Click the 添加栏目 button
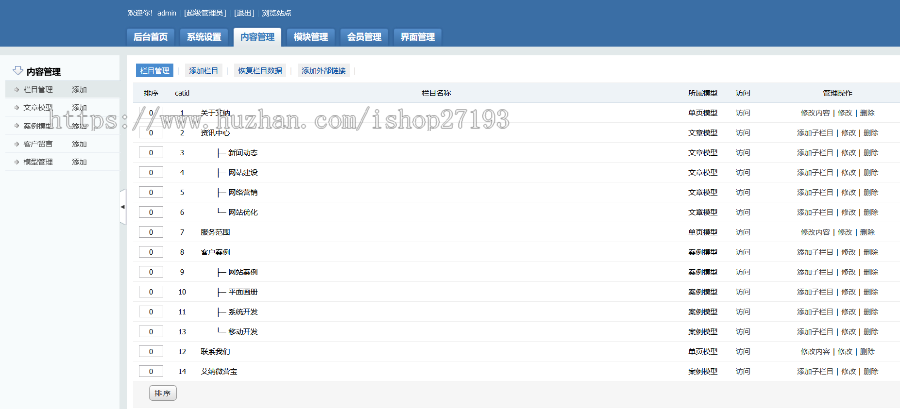This screenshot has width=900, height=409. 204,71
